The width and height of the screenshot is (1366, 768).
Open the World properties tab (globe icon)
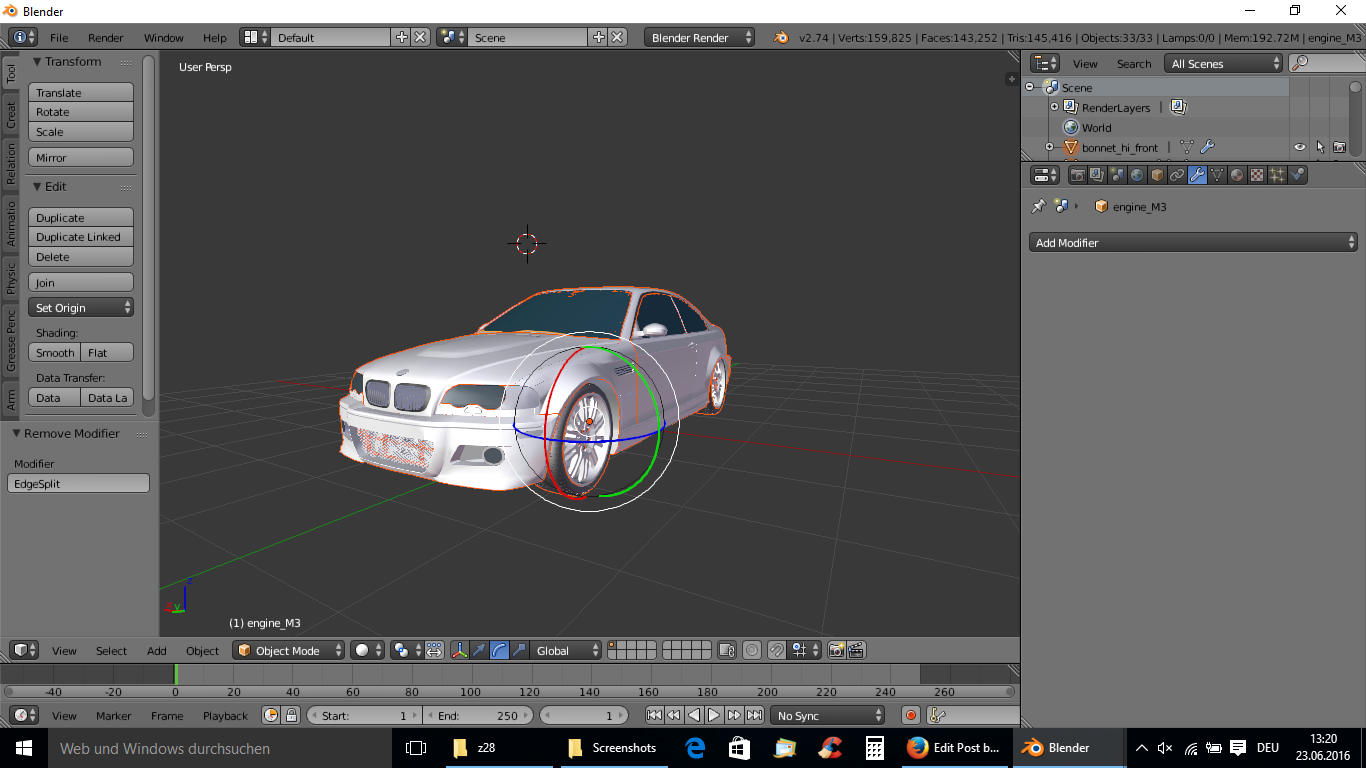tap(1137, 175)
